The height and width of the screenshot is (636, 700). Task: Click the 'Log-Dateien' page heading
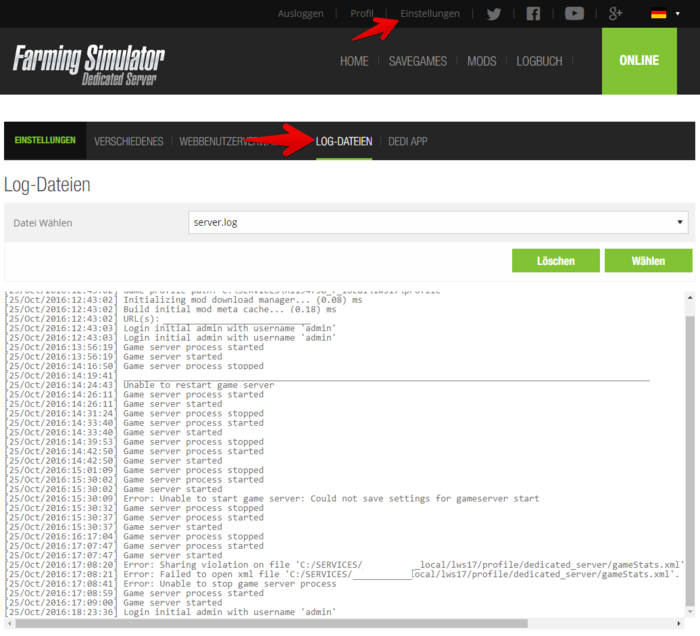47,185
